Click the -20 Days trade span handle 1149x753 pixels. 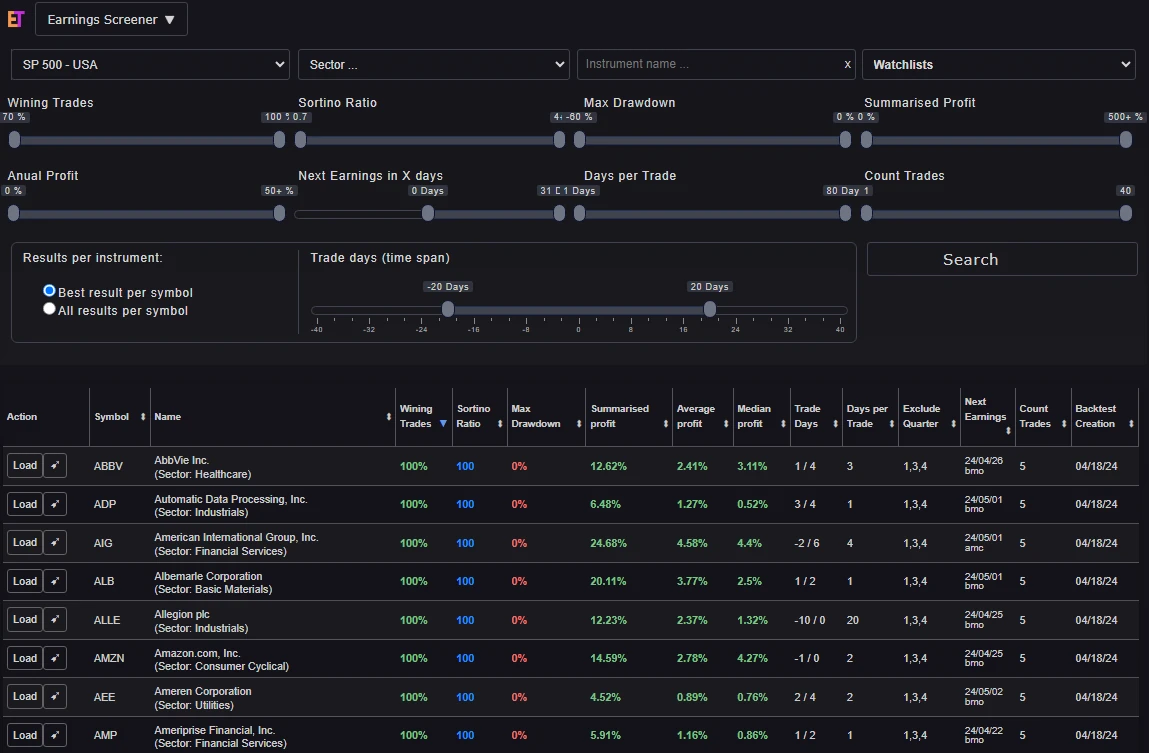coord(448,309)
